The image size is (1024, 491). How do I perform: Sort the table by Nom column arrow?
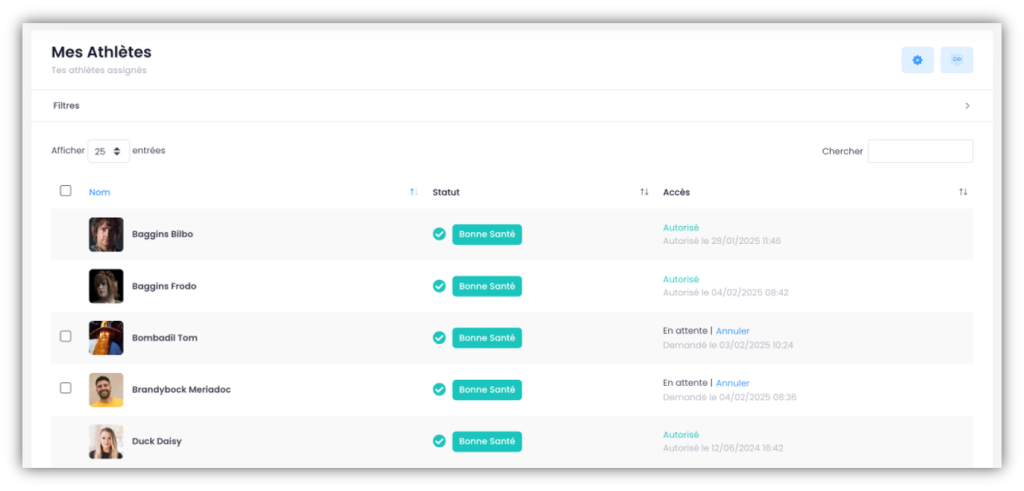(x=414, y=192)
